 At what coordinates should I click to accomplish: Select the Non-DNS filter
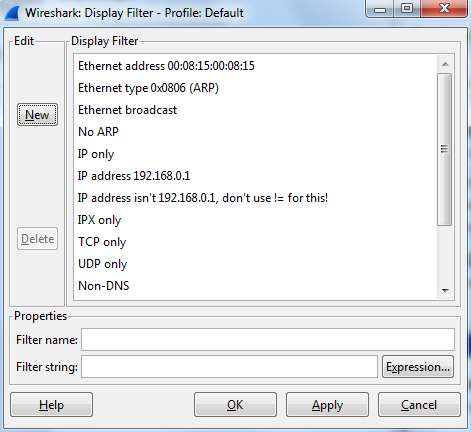tap(255, 286)
